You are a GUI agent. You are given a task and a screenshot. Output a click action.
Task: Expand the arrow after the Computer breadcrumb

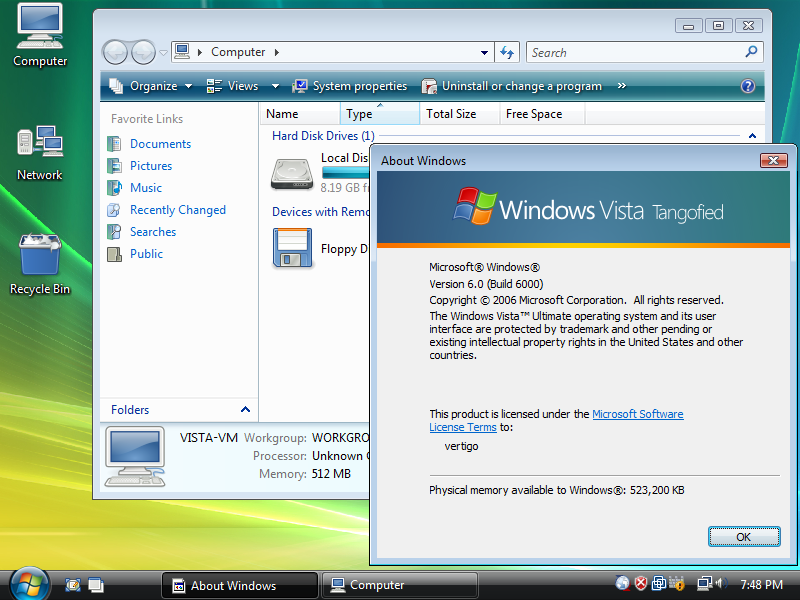click(277, 52)
